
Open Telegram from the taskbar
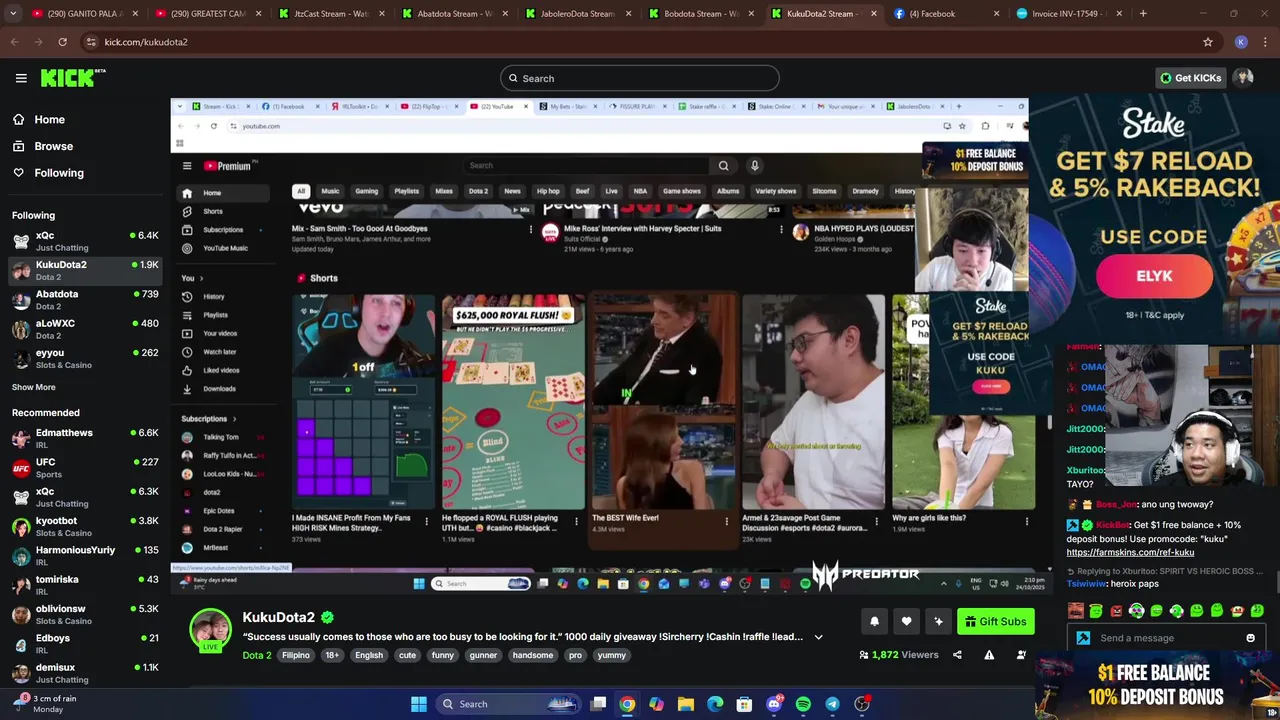click(x=832, y=704)
